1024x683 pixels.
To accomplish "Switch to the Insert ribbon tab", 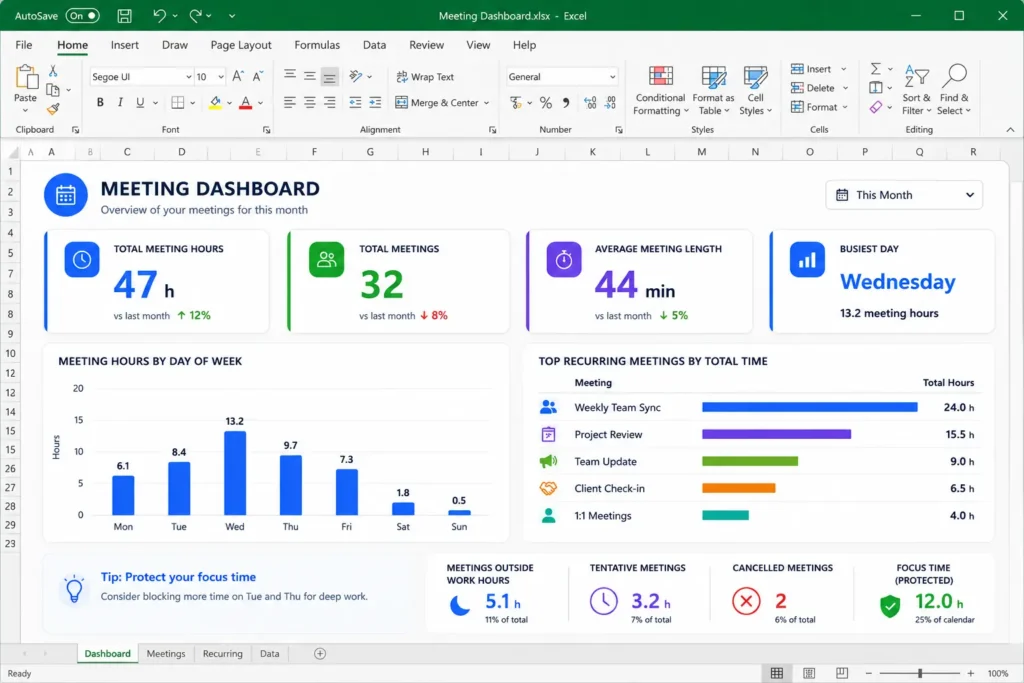I will (124, 45).
